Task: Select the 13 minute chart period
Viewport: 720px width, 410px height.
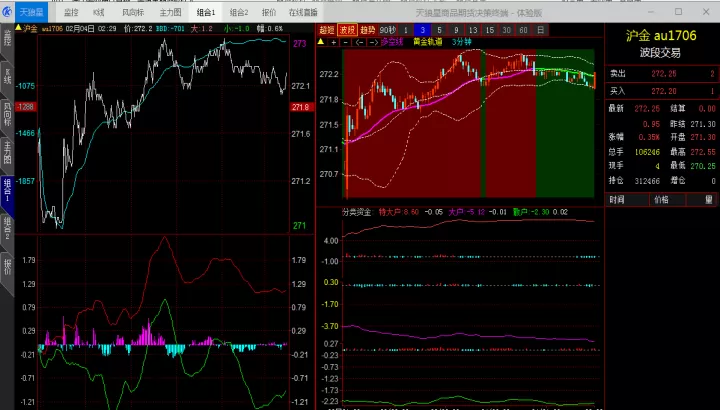Action: click(x=473, y=30)
